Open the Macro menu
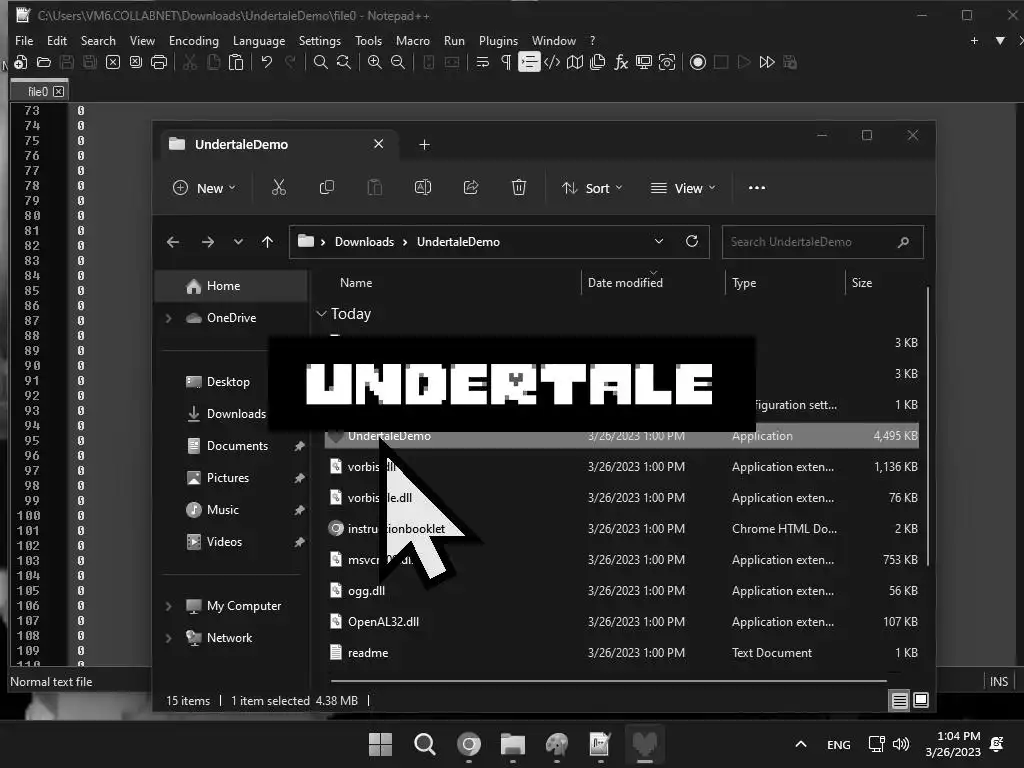 [413, 40]
